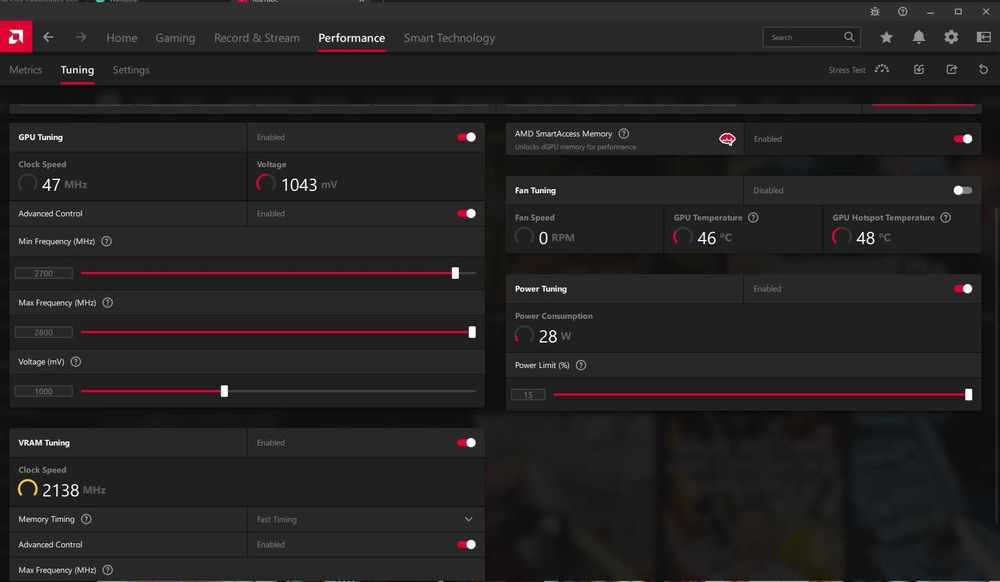Disable the VRAM Tuning toggle
The image size is (1000, 582).
tap(466, 443)
